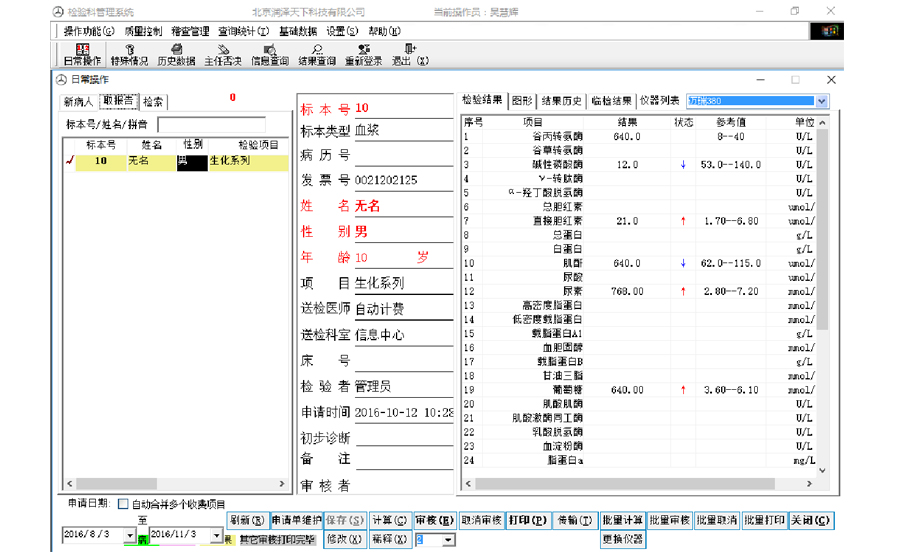The height and width of the screenshot is (552, 900).
Task: Click the 主任否决 toolbar icon
Action: tap(223, 53)
